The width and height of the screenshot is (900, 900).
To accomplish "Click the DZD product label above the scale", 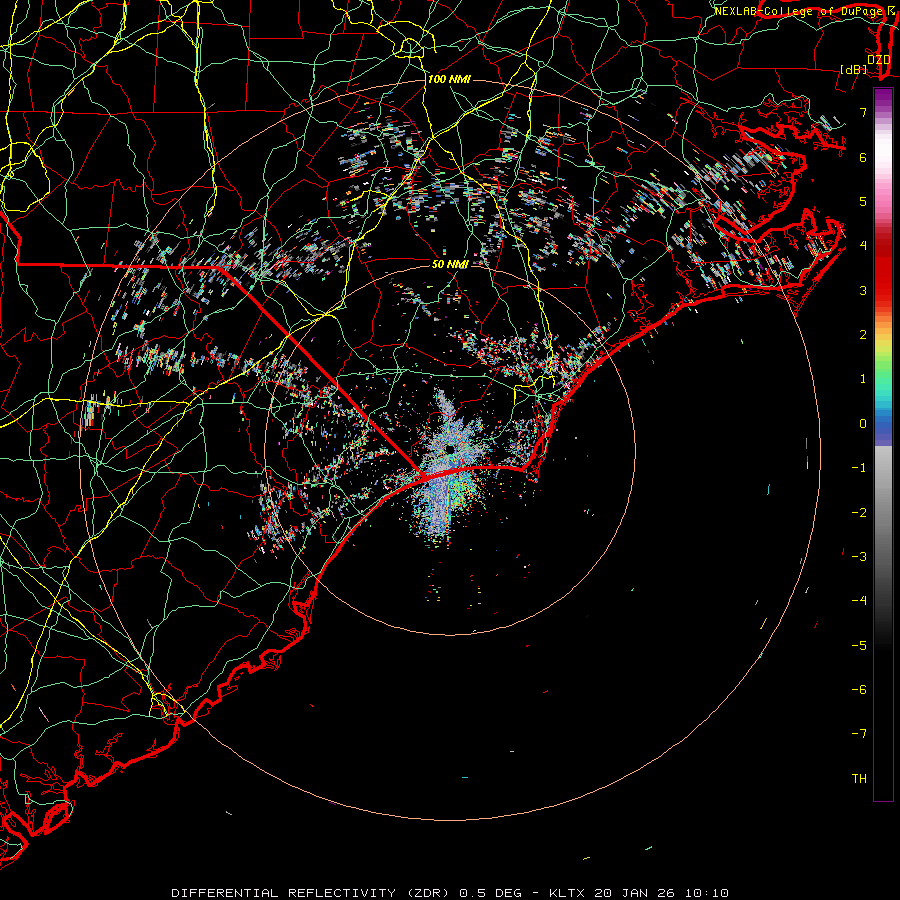I will pyautogui.click(x=878, y=60).
